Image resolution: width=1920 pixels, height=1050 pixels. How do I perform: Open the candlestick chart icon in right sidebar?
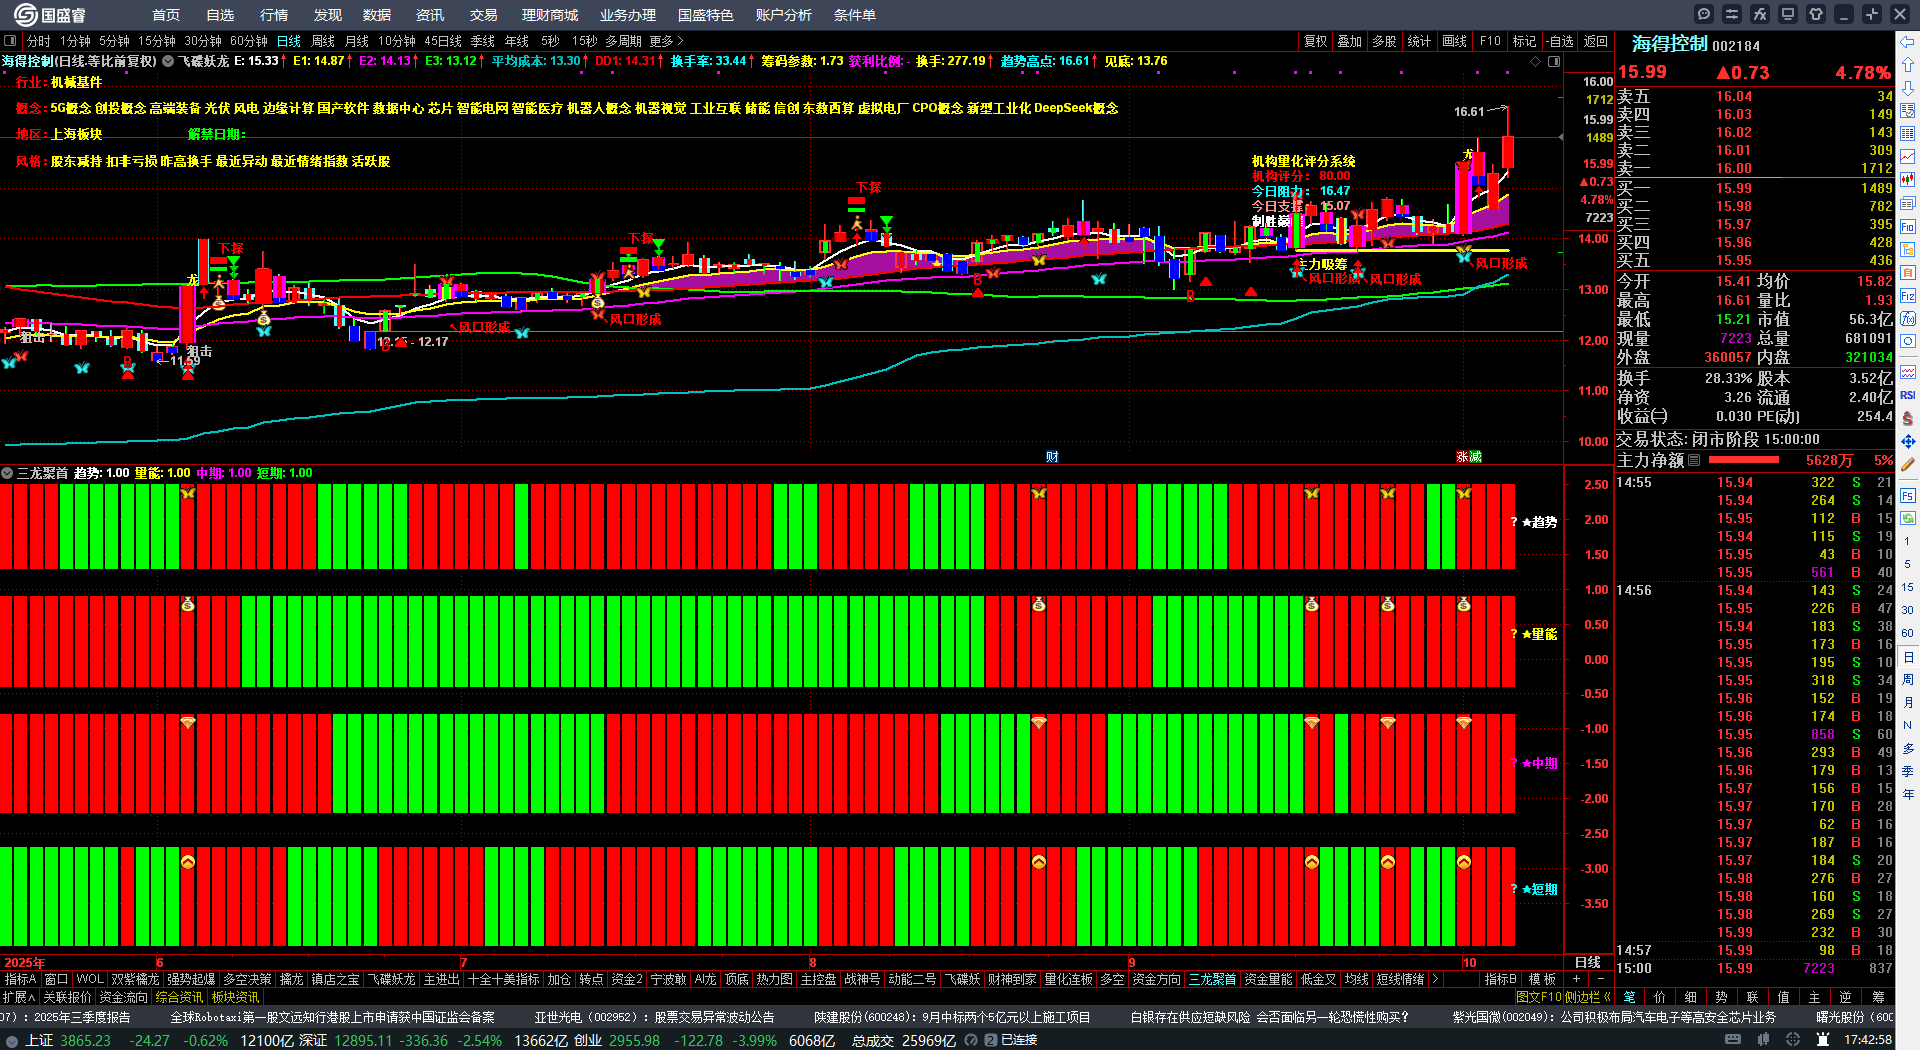[x=1908, y=179]
